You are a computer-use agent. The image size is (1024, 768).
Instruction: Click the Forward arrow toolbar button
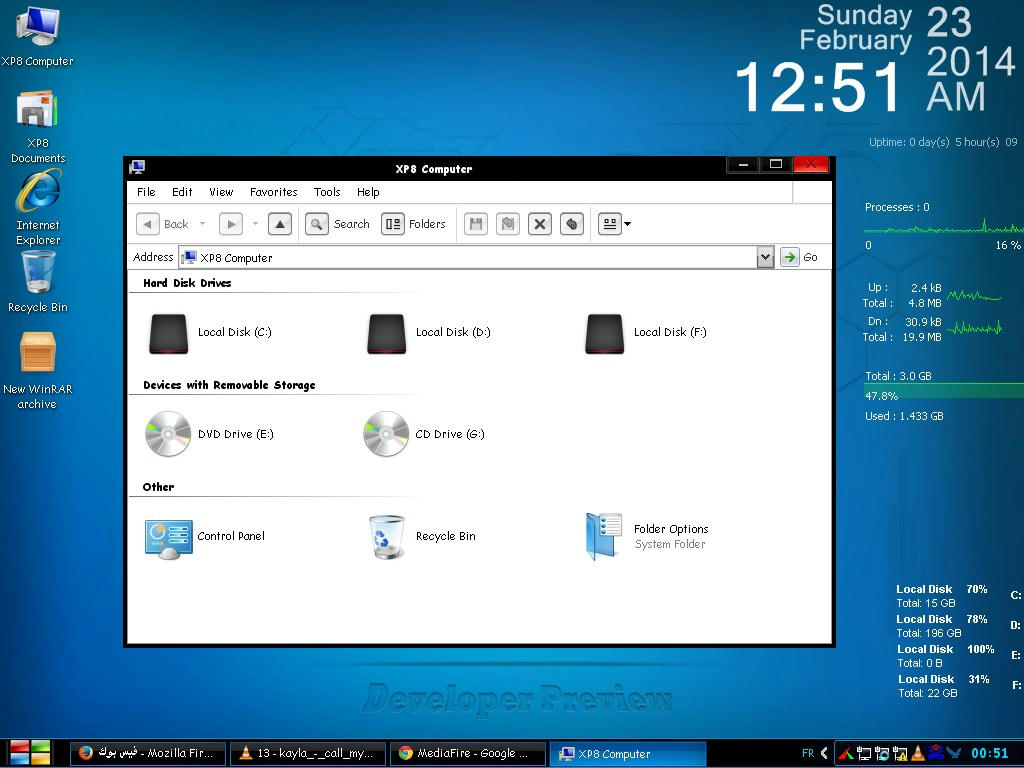coord(231,224)
